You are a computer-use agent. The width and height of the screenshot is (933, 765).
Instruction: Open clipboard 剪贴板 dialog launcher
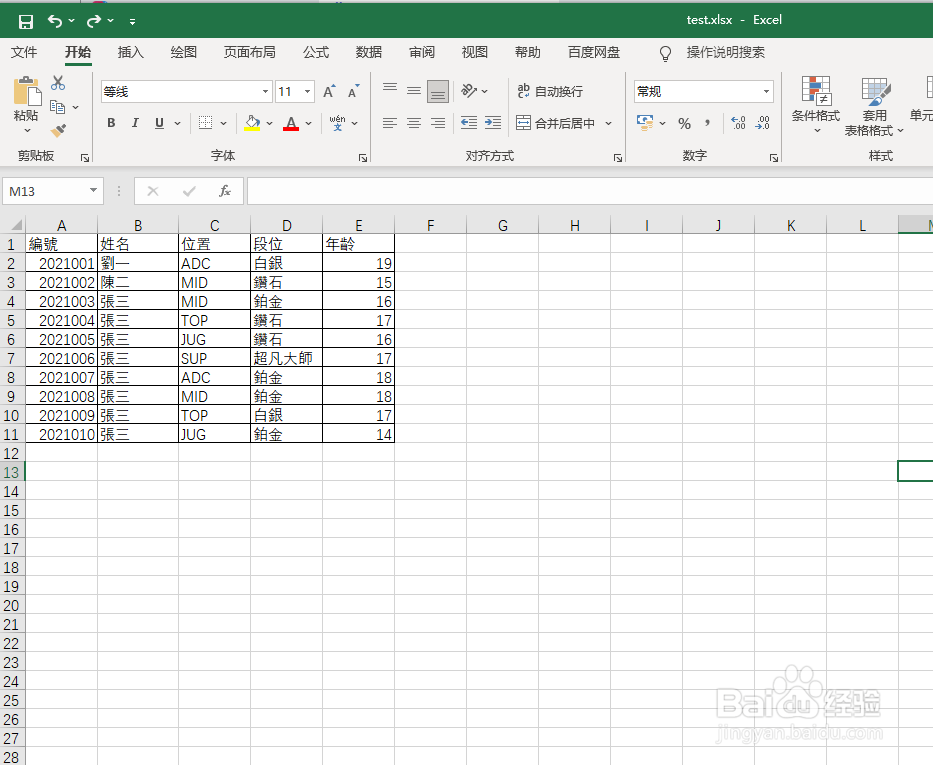pos(84,158)
